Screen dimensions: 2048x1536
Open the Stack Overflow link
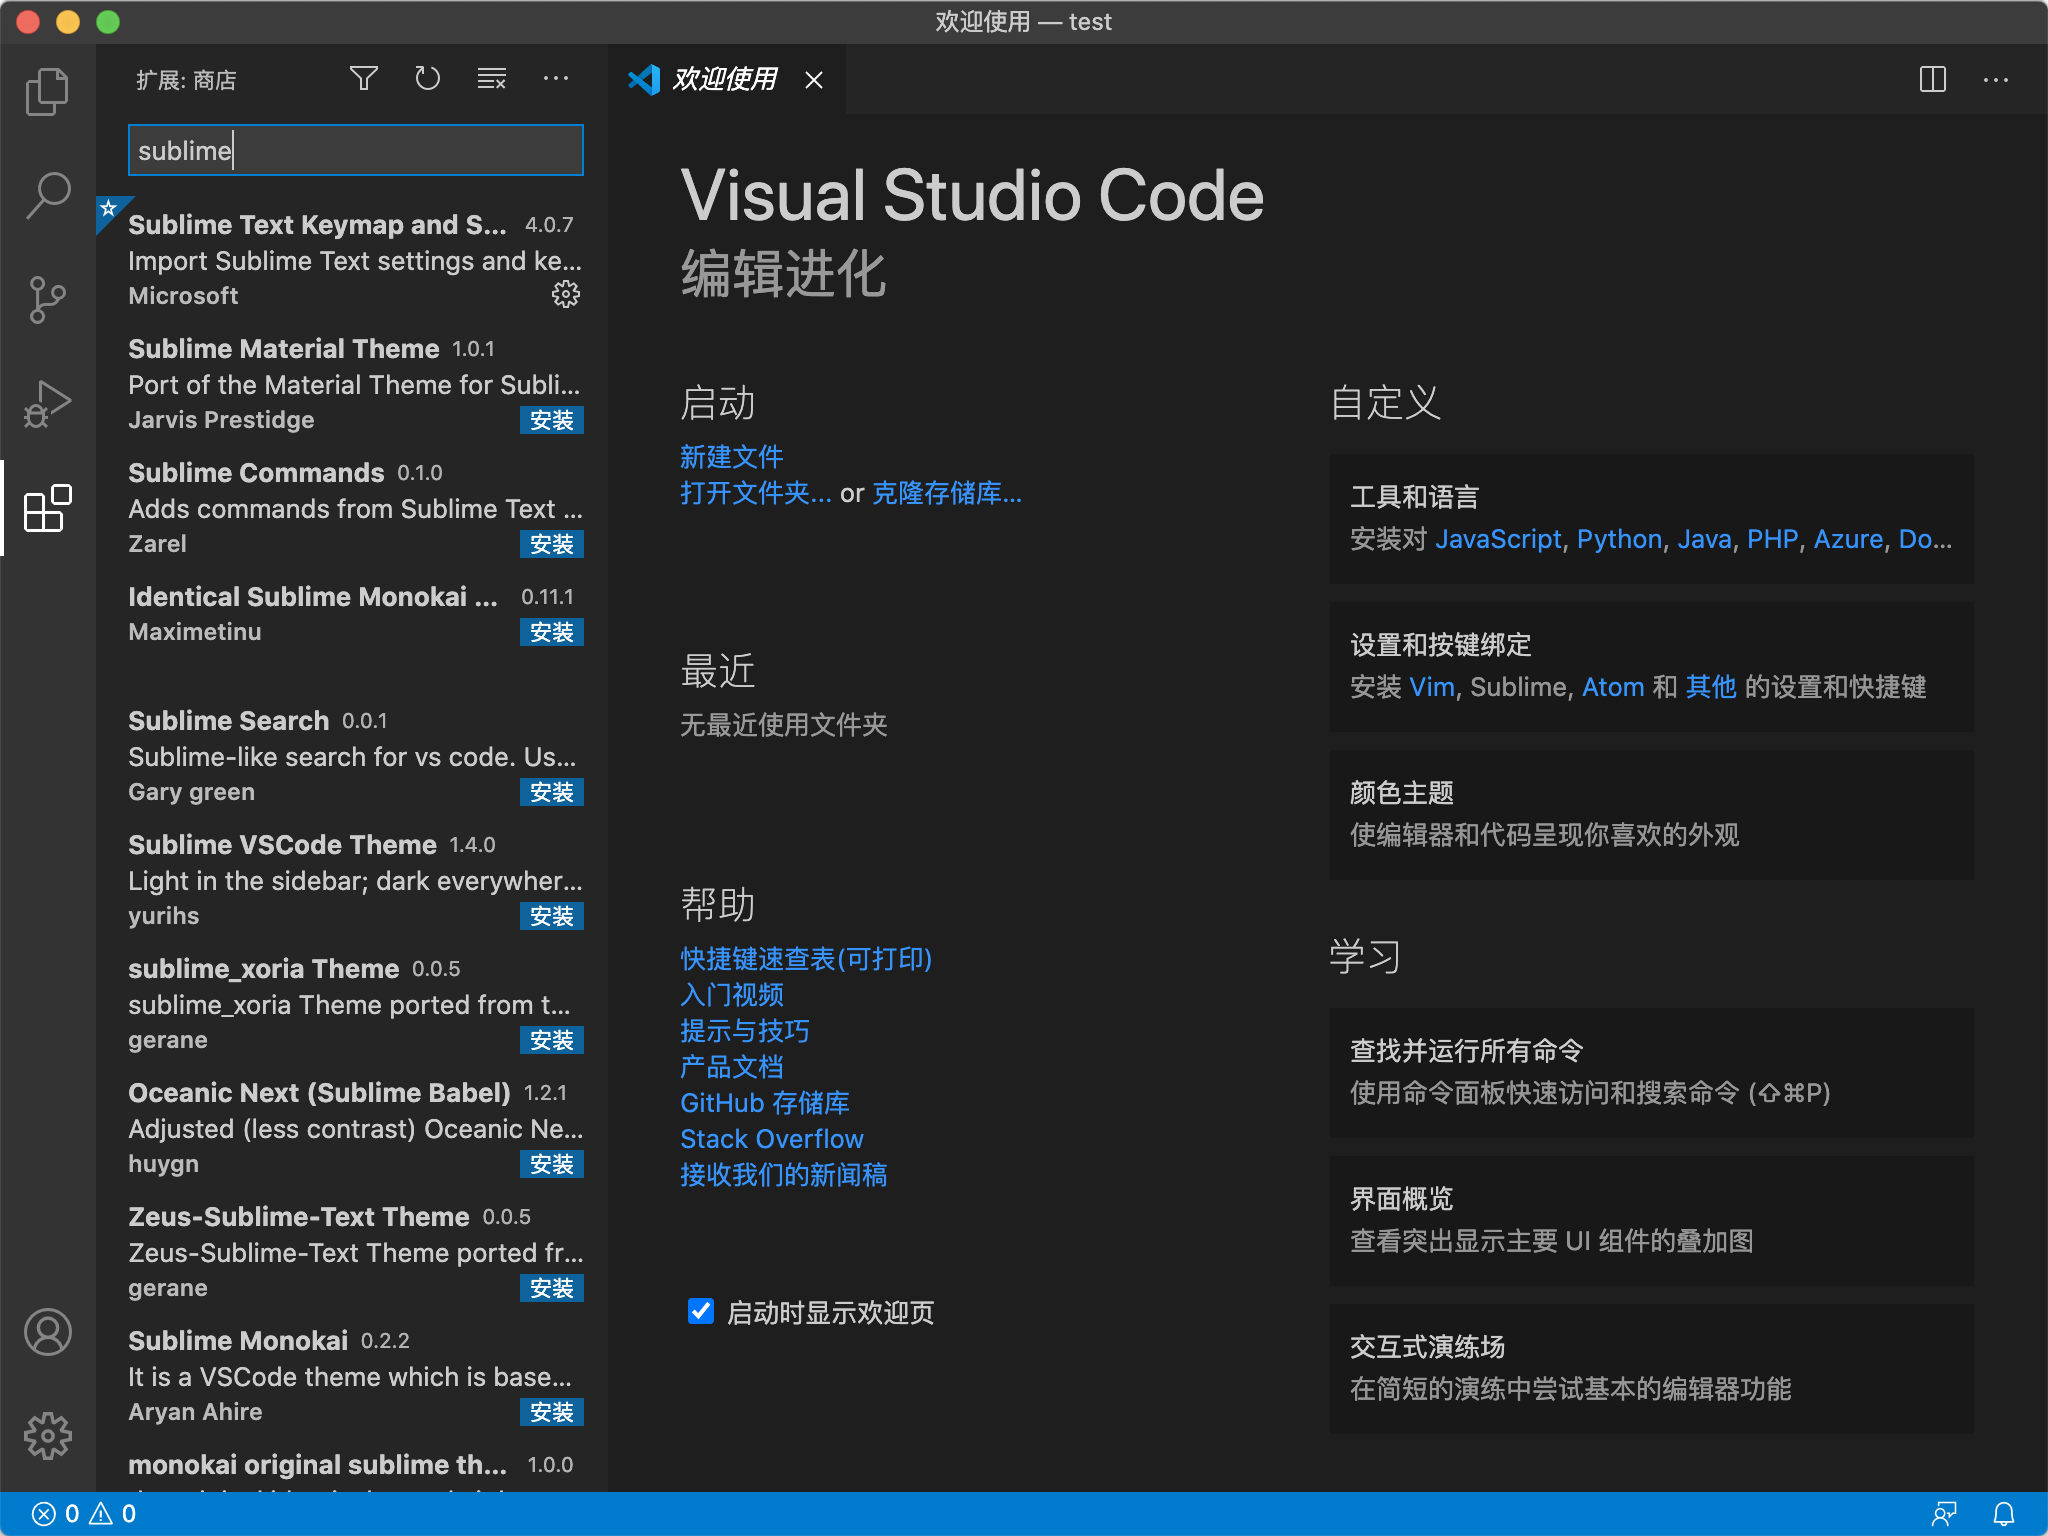[x=771, y=1139]
